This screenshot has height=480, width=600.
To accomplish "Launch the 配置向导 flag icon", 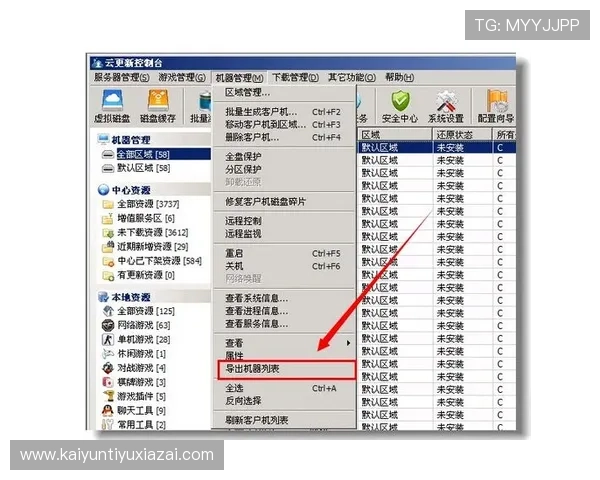I will pos(497,101).
